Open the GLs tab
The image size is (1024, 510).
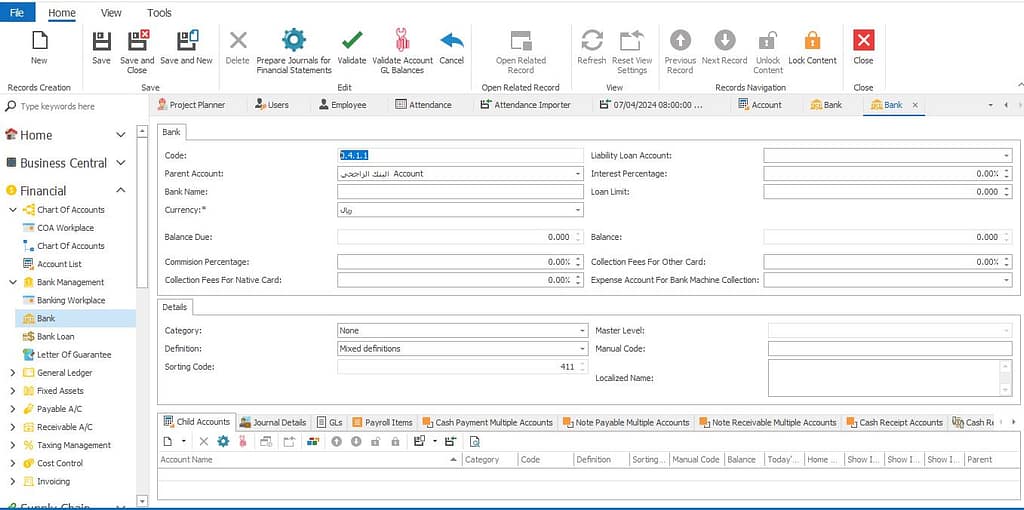(330, 422)
